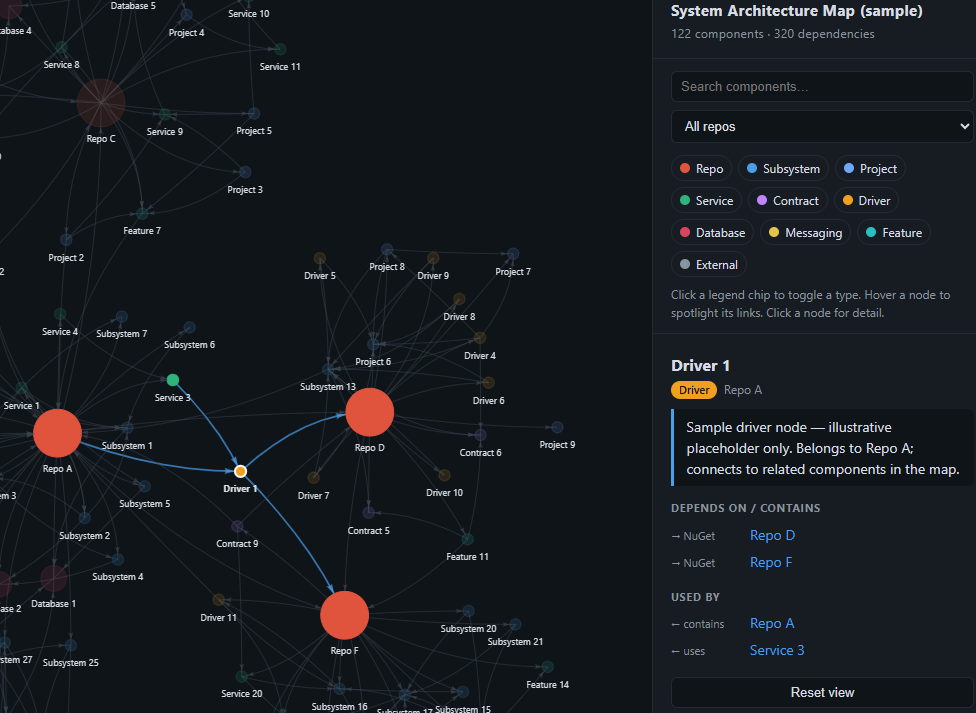The height and width of the screenshot is (713, 976).
Task: Select the Driver 4 node
Action: (x=480, y=338)
